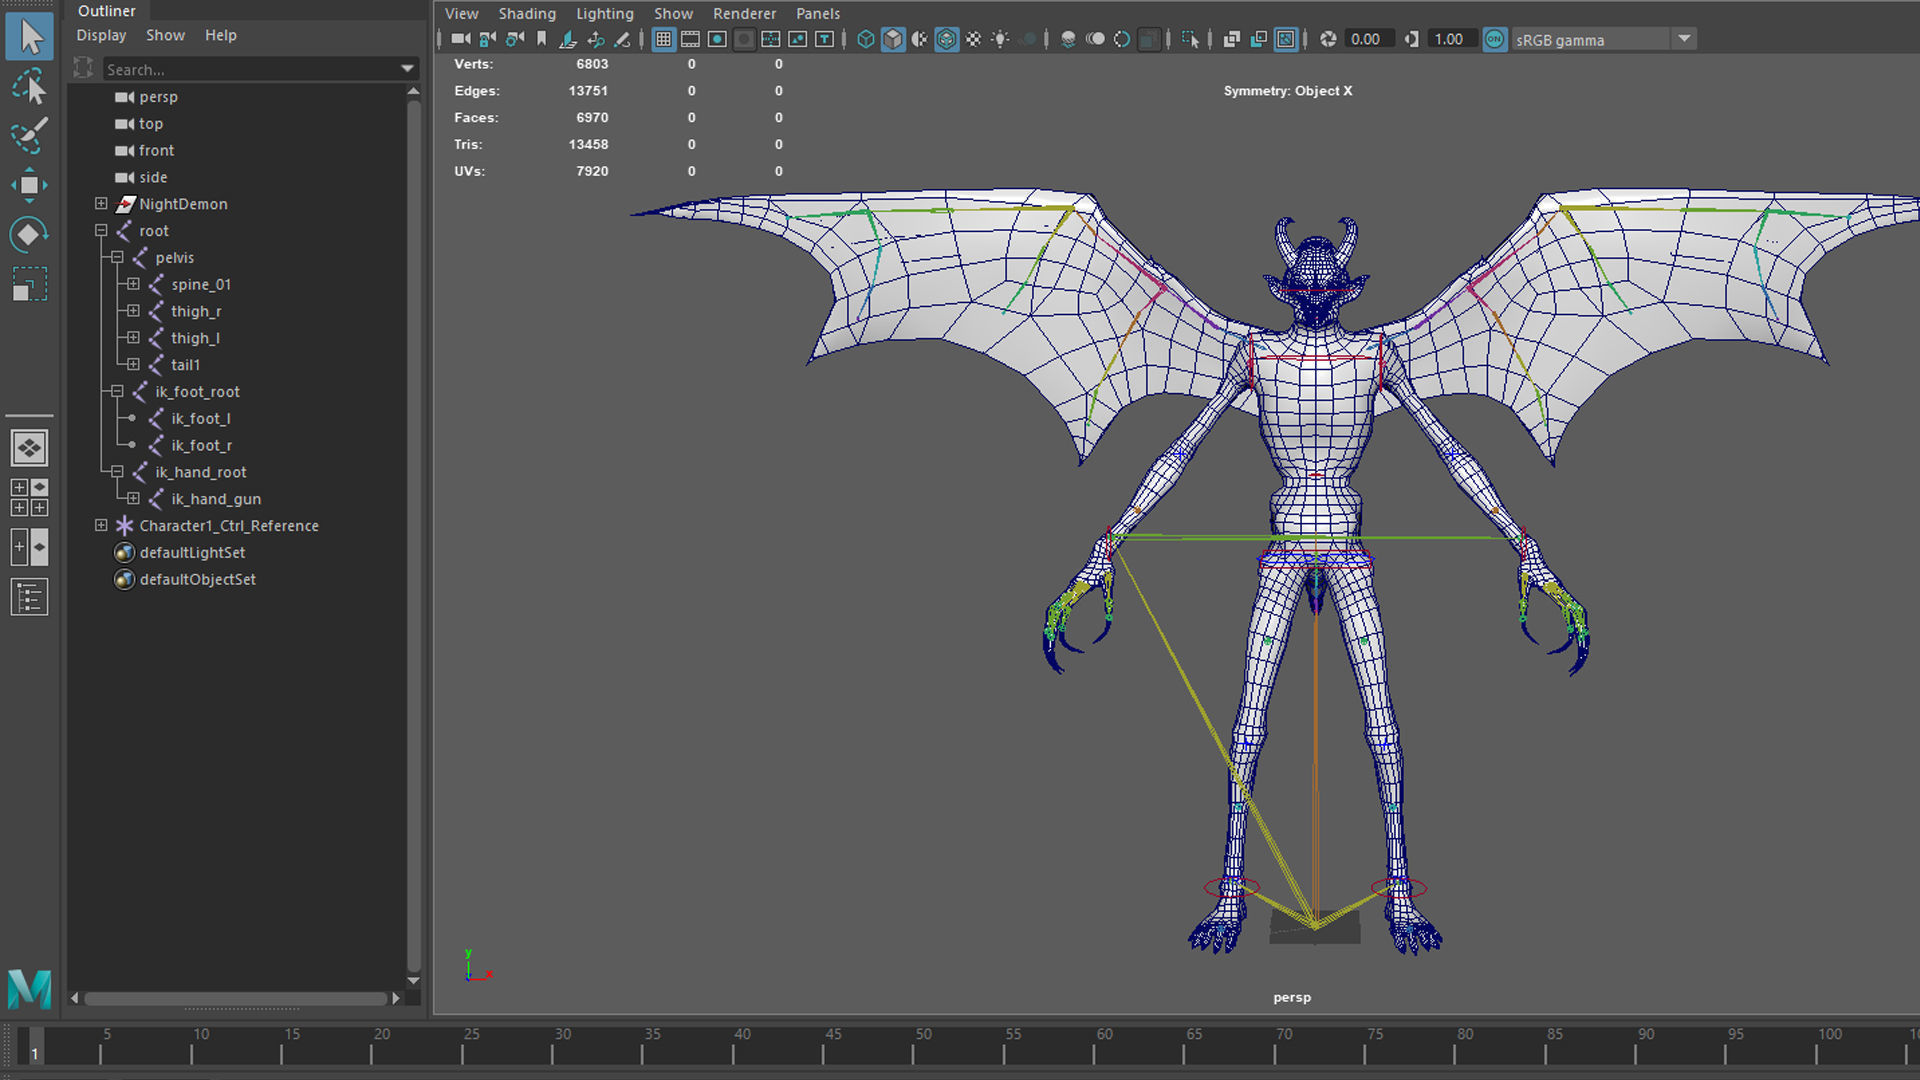The image size is (1920, 1080).
Task: Click the Use Default Material icon
Action: pos(920,39)
